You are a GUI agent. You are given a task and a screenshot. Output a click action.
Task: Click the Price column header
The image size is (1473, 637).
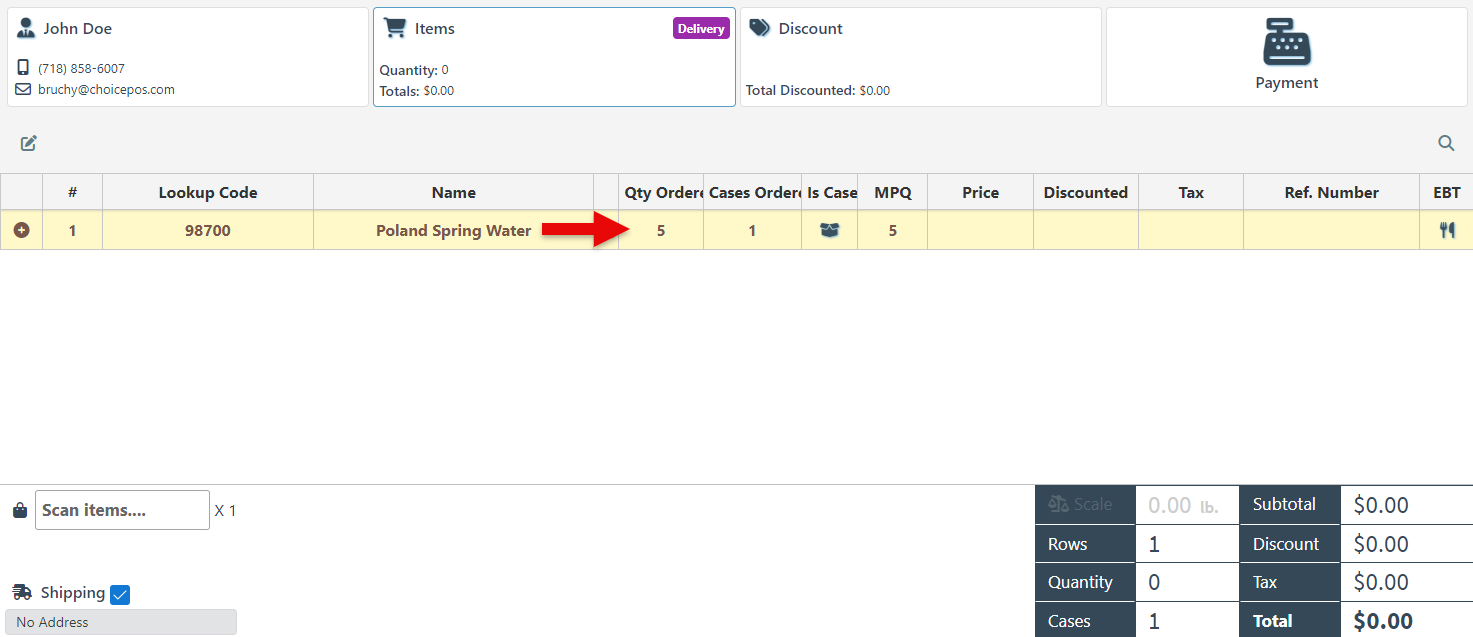click(980, 192)
